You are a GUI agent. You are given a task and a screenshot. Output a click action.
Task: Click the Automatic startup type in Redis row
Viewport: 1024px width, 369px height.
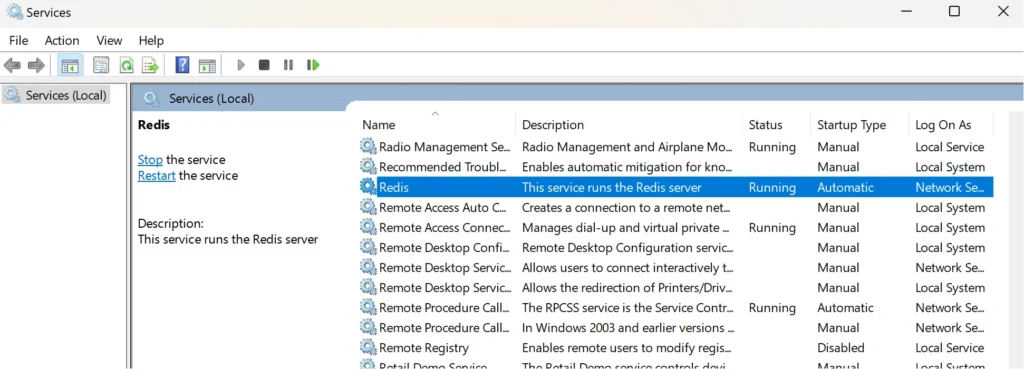pos(845,187)
